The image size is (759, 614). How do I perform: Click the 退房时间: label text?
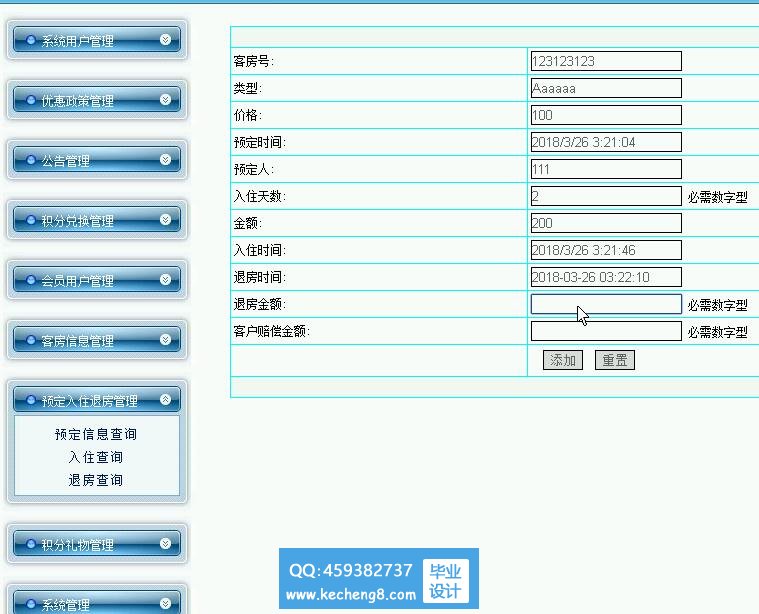(259, 277)
